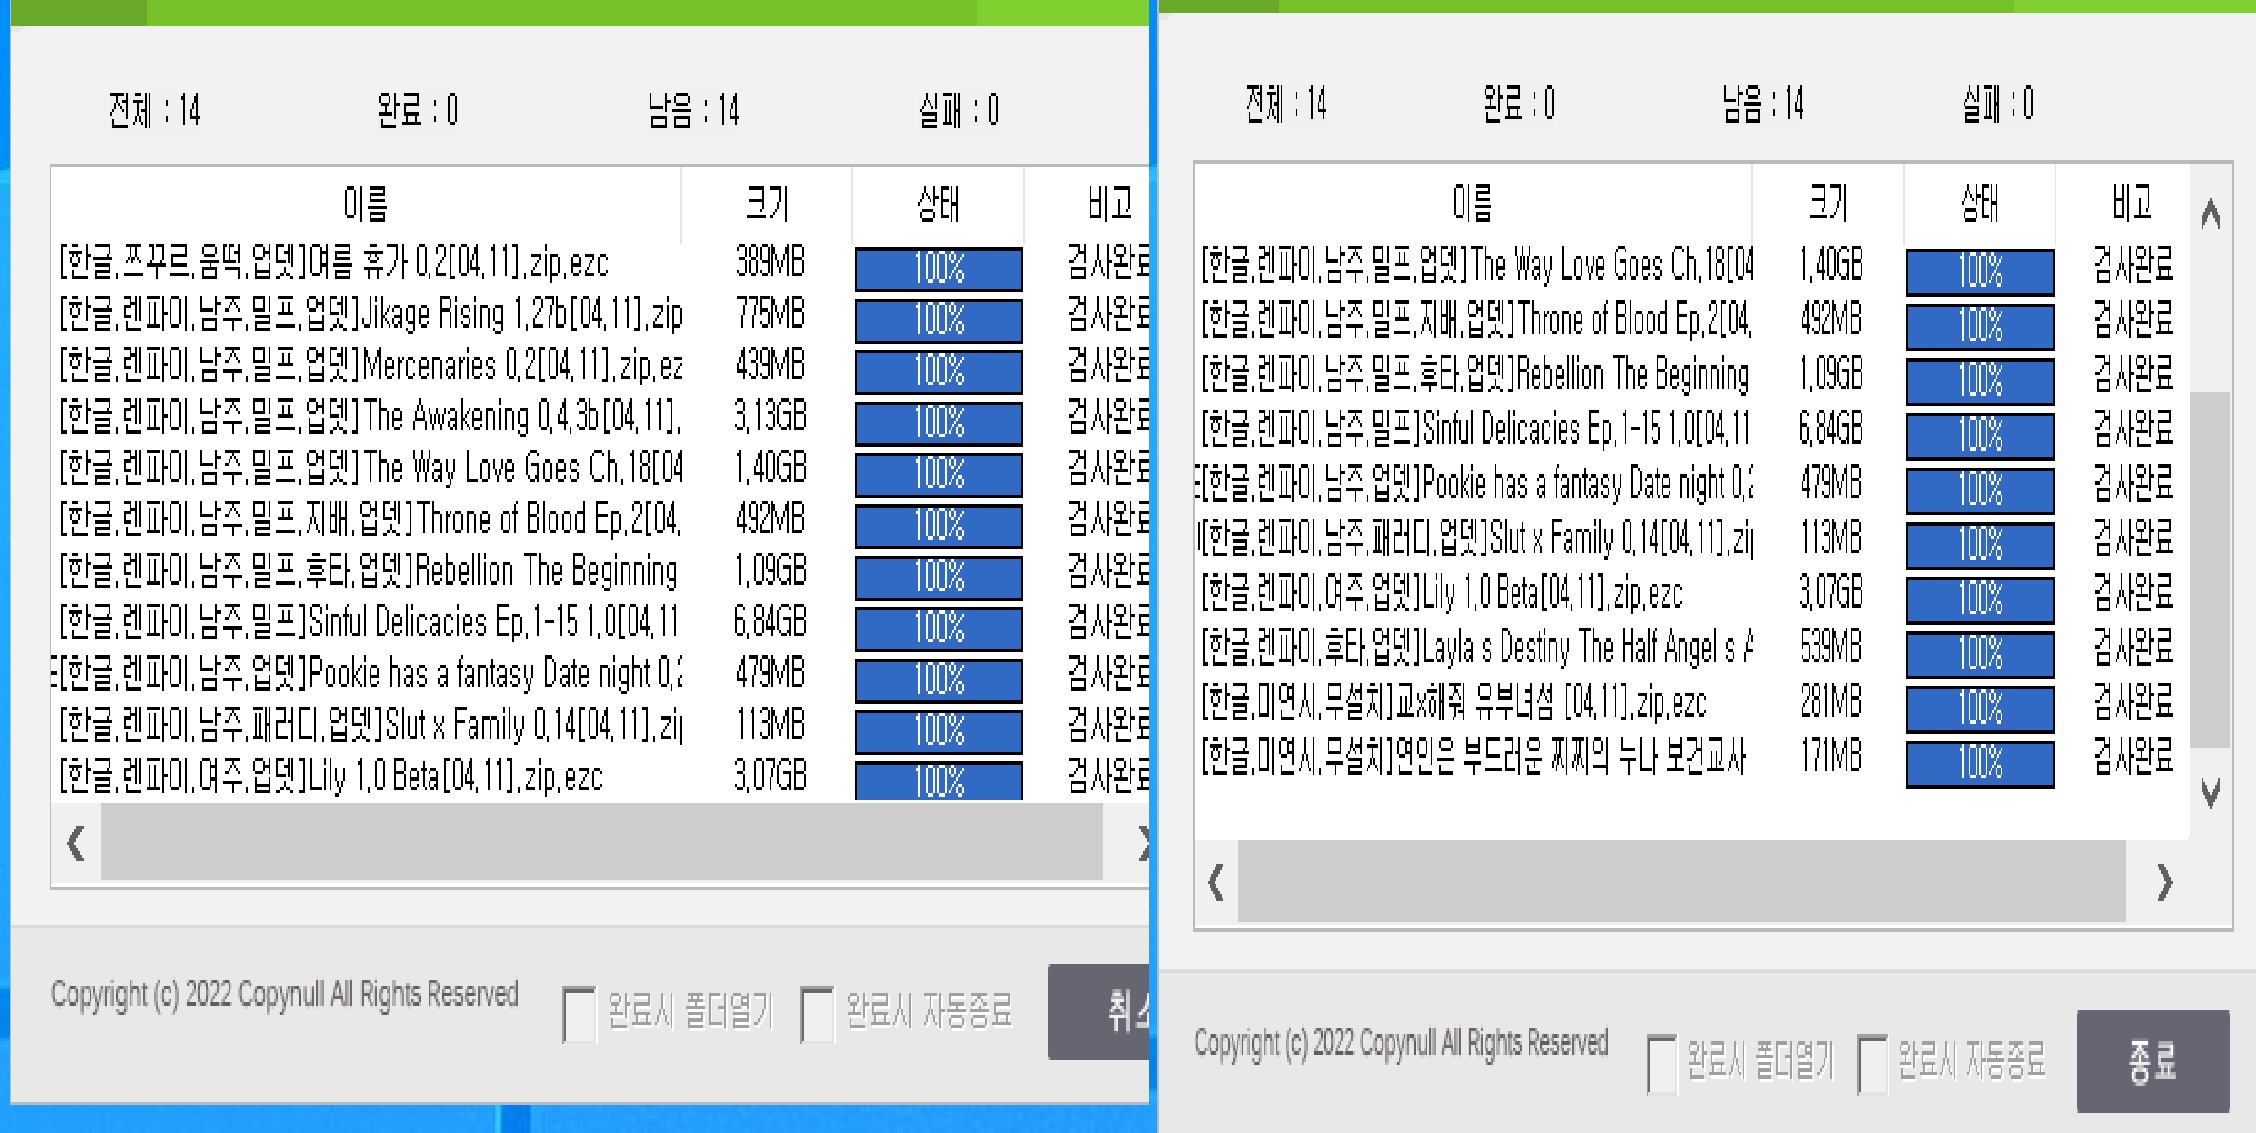
Task: Click down arrow of right vertical scrollbar
Action: coord(2211,793)
